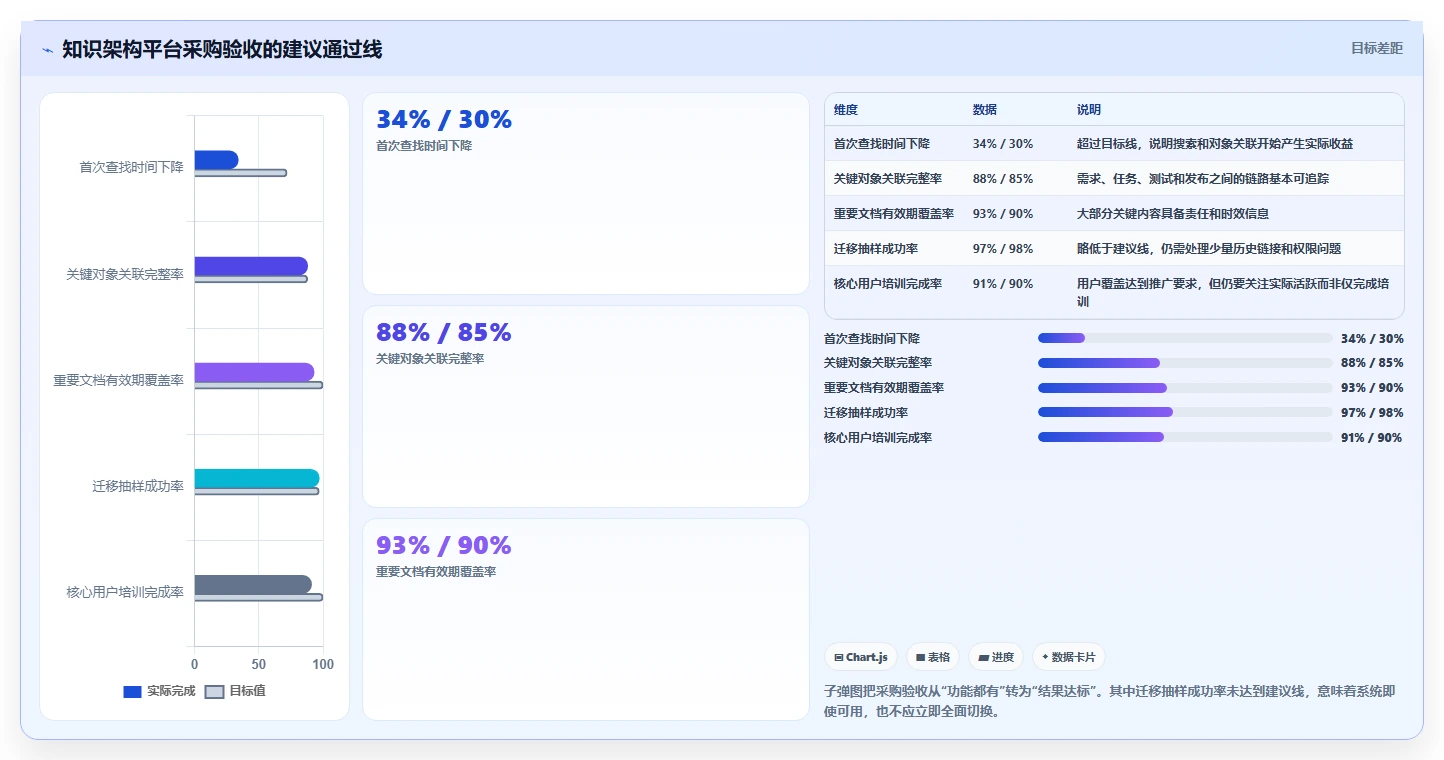Select the 88% / 85% data card value

tap(444, 333)
